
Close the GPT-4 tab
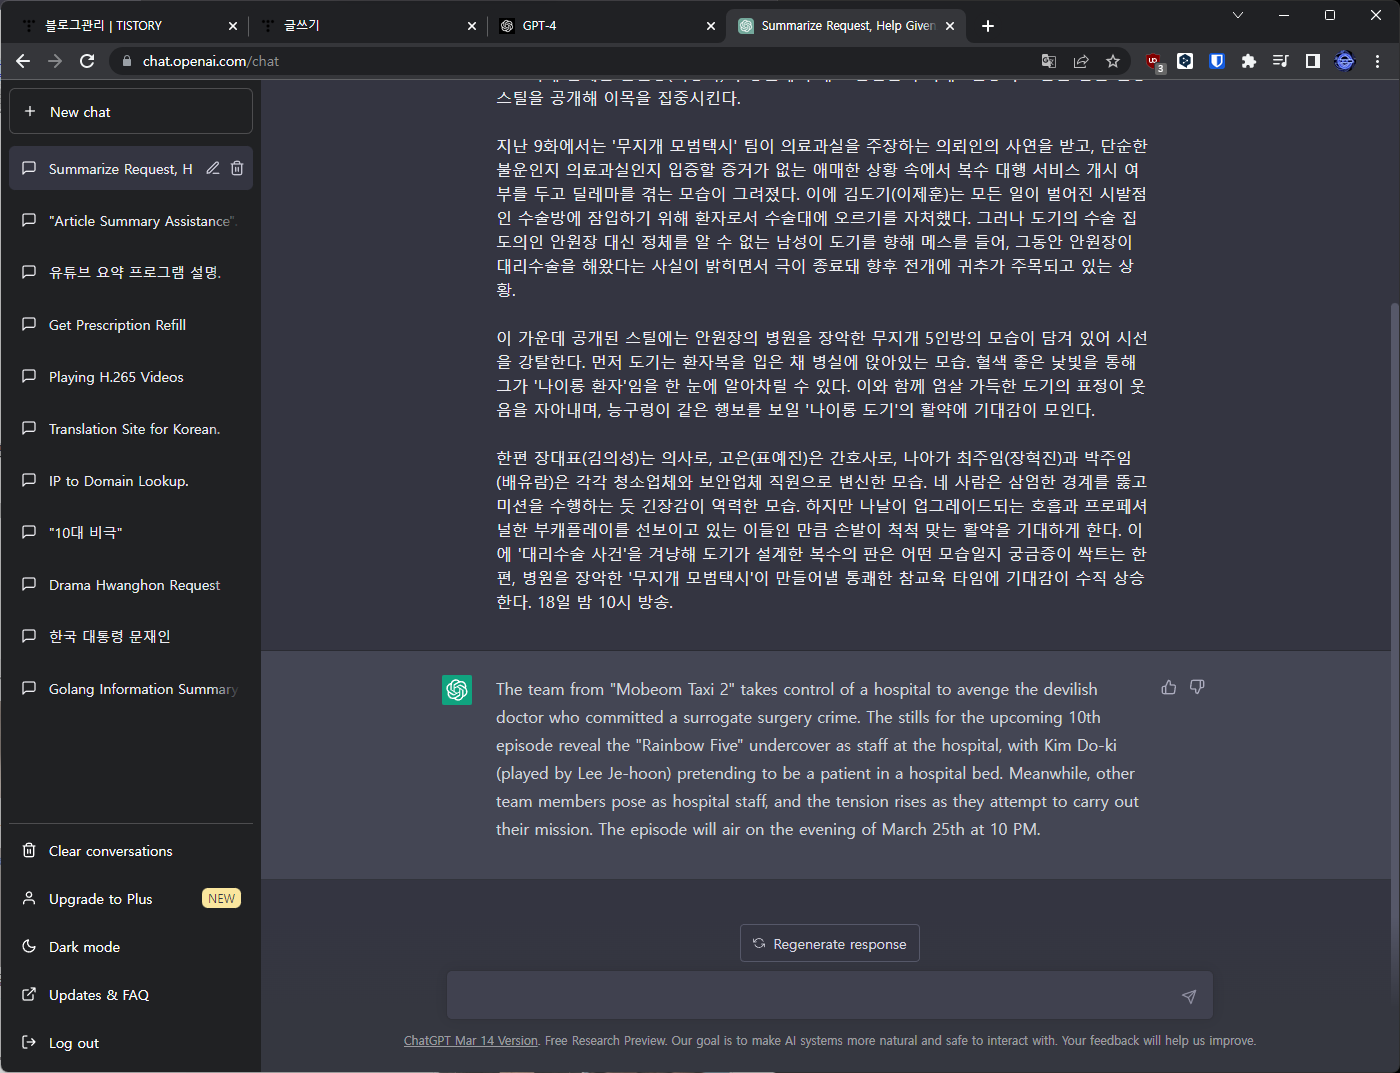pos(711,26)
